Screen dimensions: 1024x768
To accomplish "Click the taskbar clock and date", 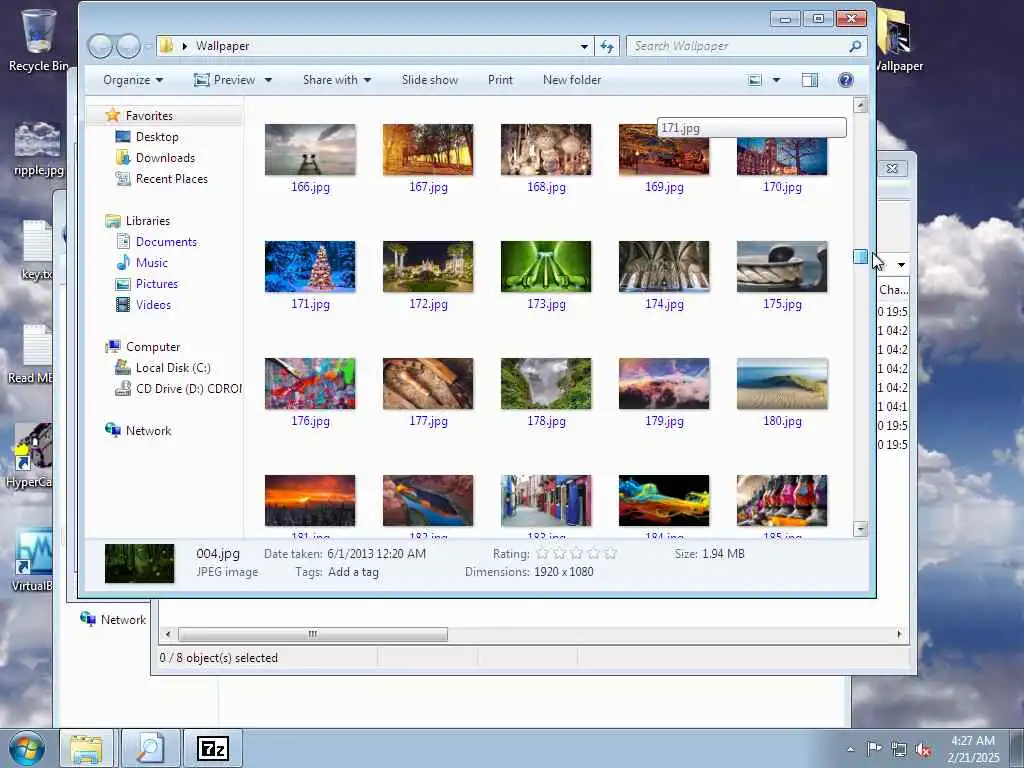I will pyautogui.click(x=973, y=749).
